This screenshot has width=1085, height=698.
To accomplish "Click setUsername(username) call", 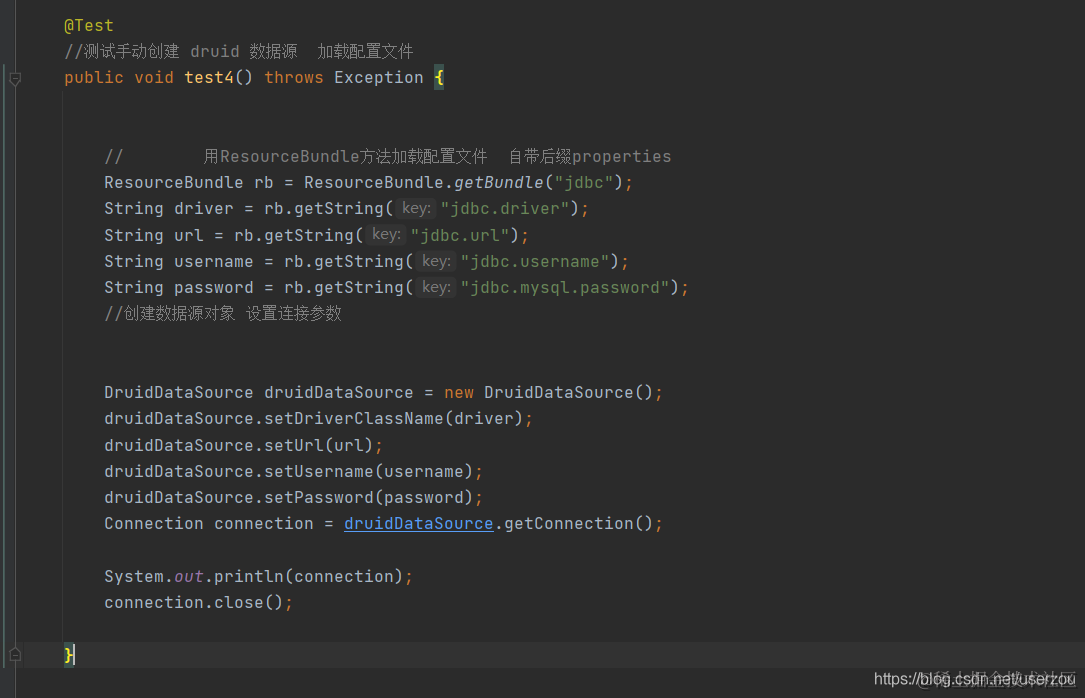I will 369,472.
